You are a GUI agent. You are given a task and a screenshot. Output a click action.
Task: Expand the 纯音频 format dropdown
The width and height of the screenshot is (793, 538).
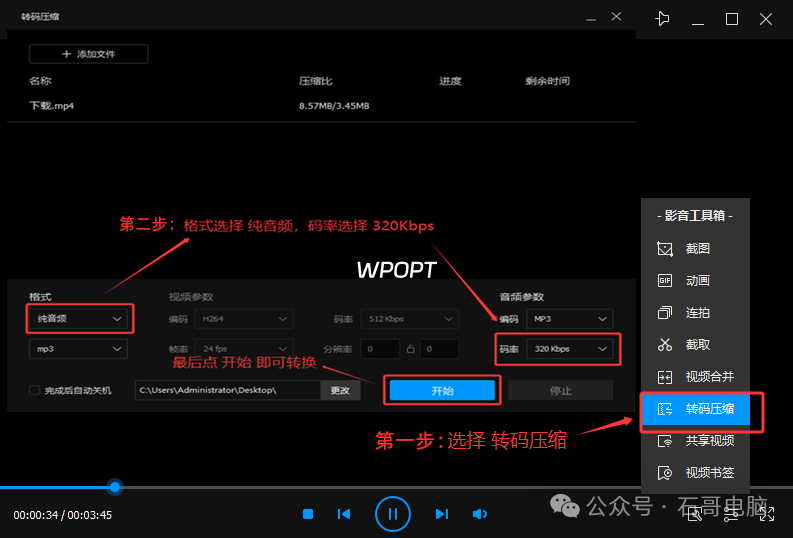pos(78,318)
